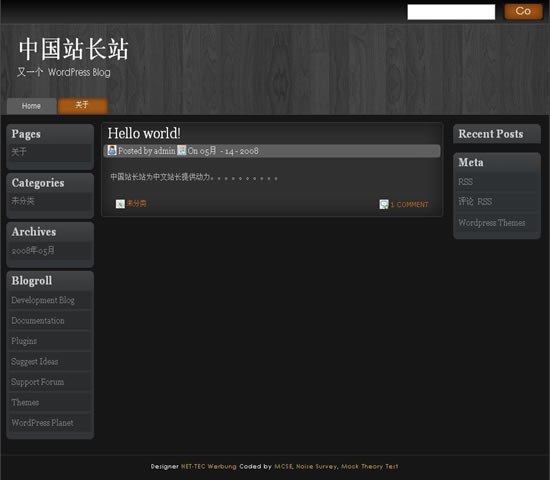
Task: Open the orange category link under the post
Action: [136, 204]
